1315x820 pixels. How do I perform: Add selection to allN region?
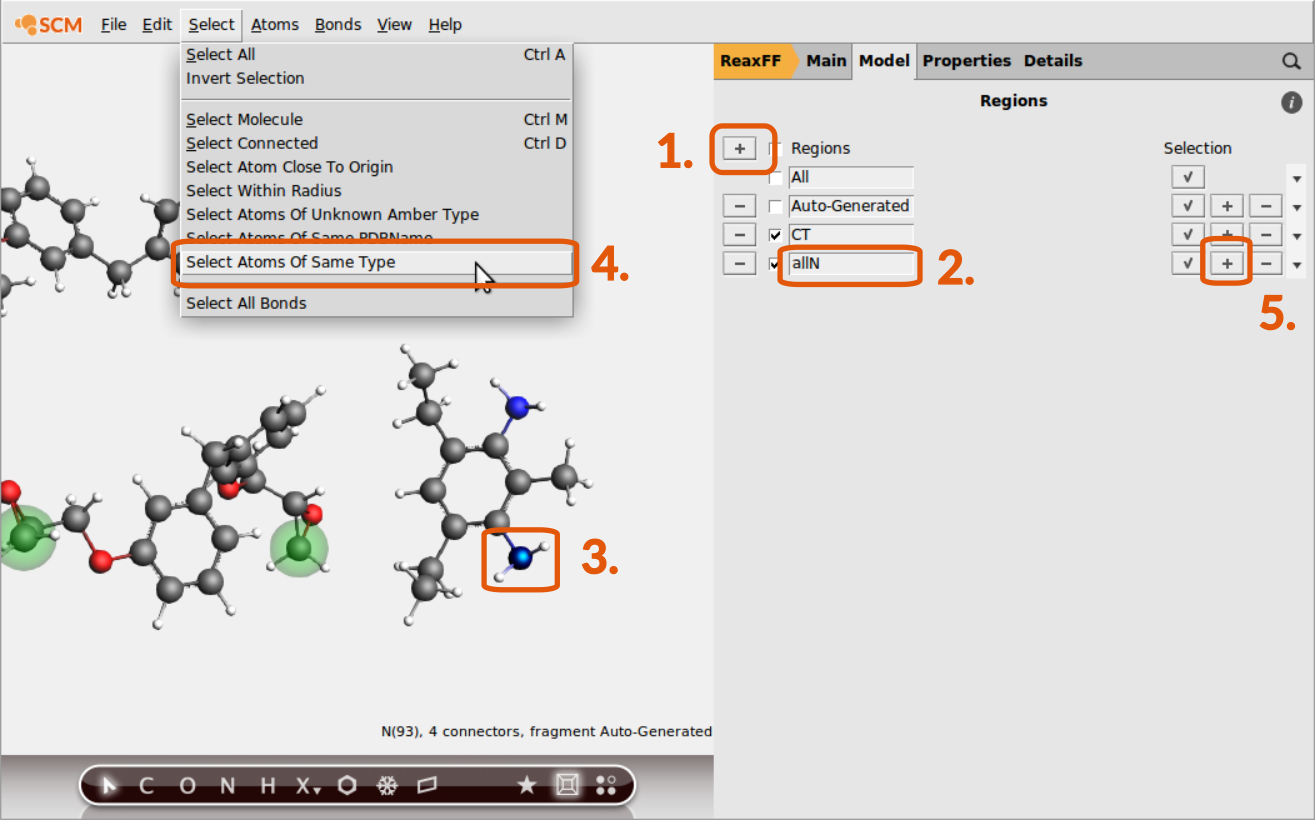(1227, 264)
